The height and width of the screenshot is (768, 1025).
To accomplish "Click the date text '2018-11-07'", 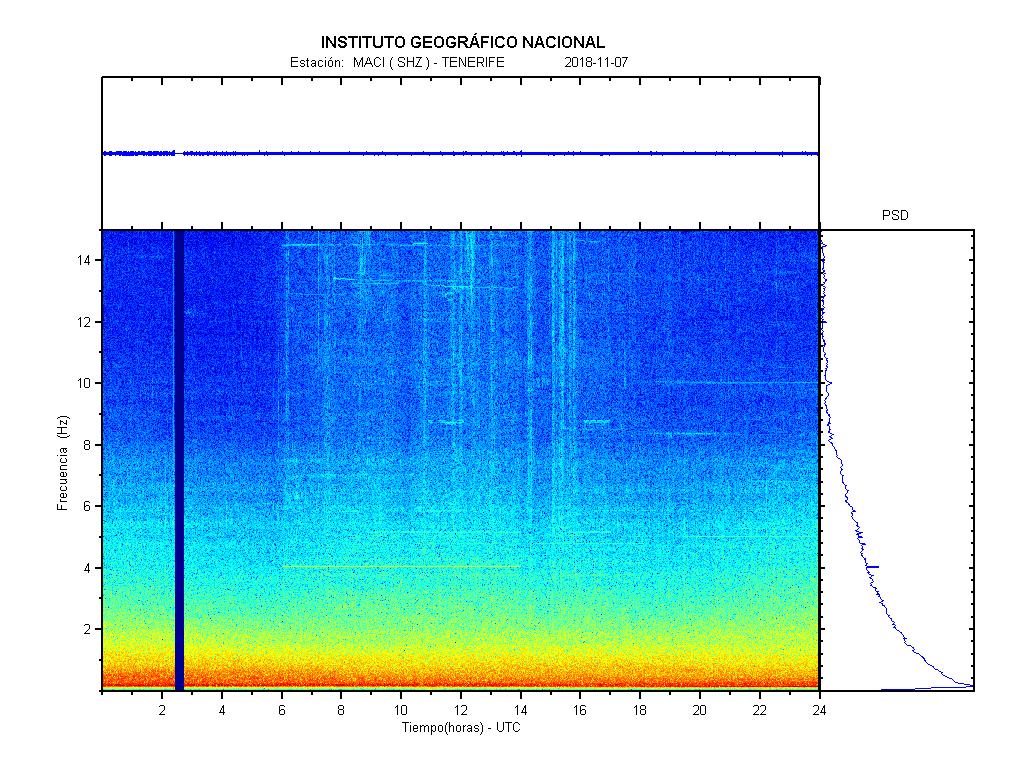I will point(596,62).
